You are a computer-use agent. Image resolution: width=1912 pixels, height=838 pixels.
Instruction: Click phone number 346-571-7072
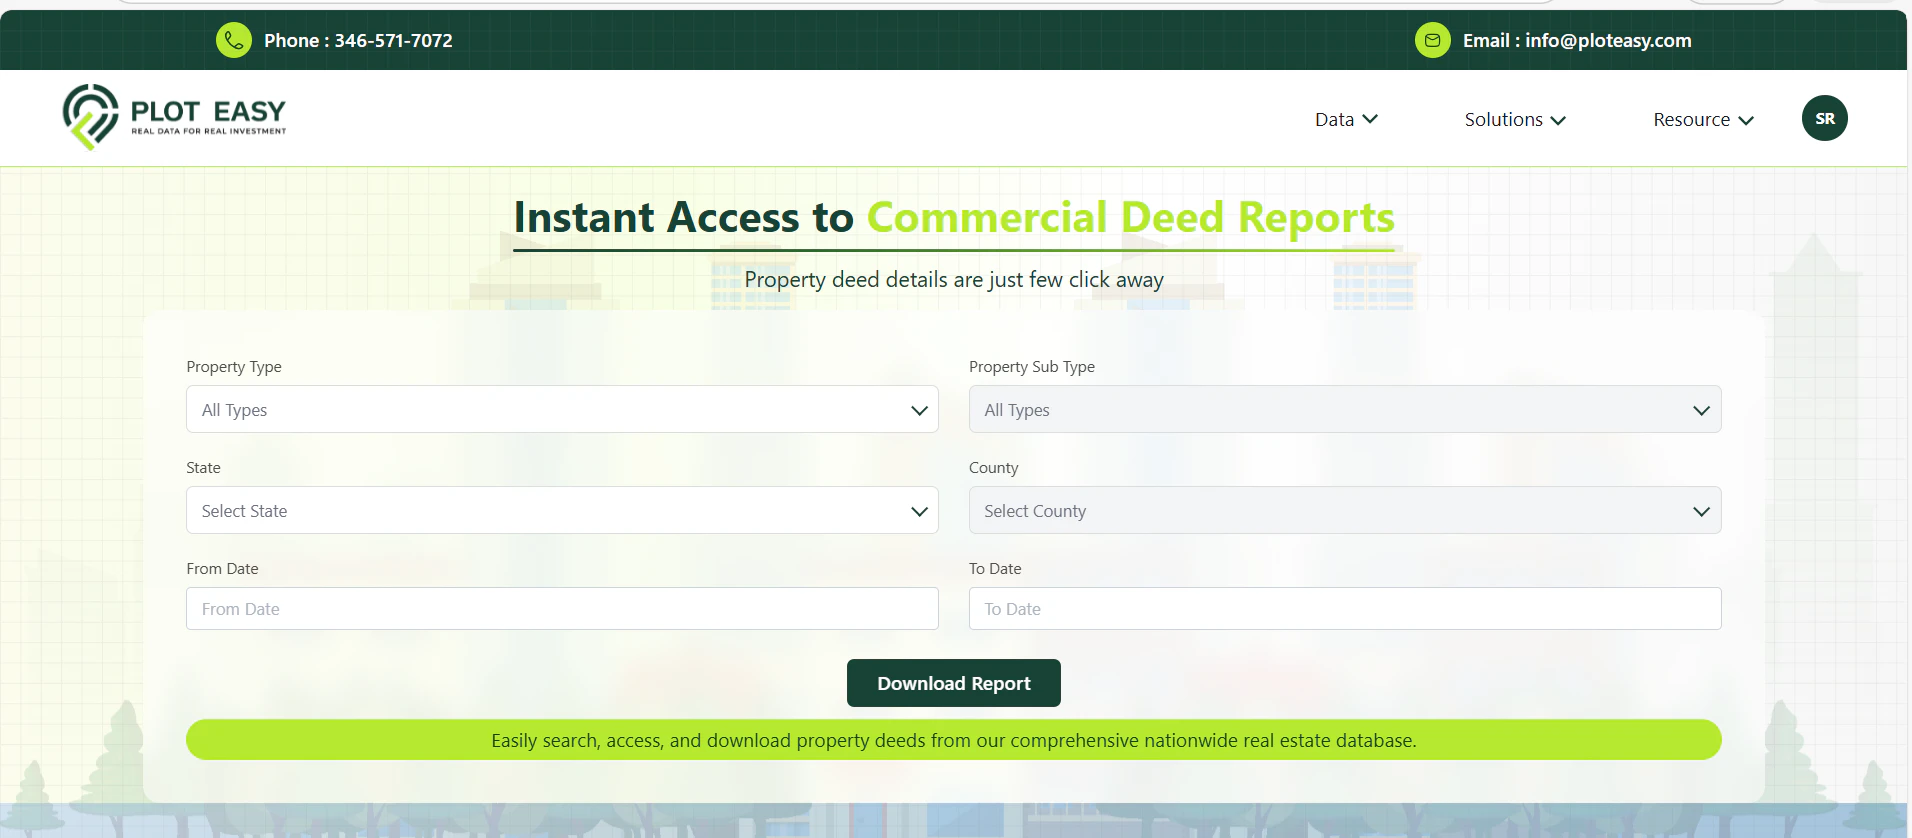pos(393,40)
